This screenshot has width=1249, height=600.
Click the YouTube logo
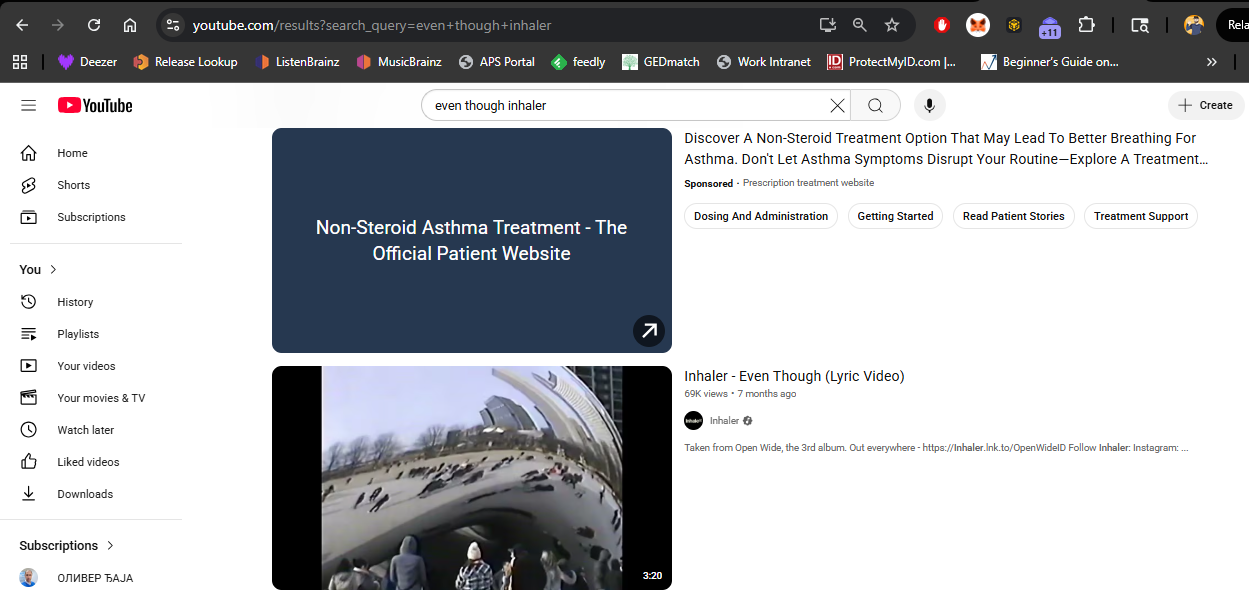(95, 105)
